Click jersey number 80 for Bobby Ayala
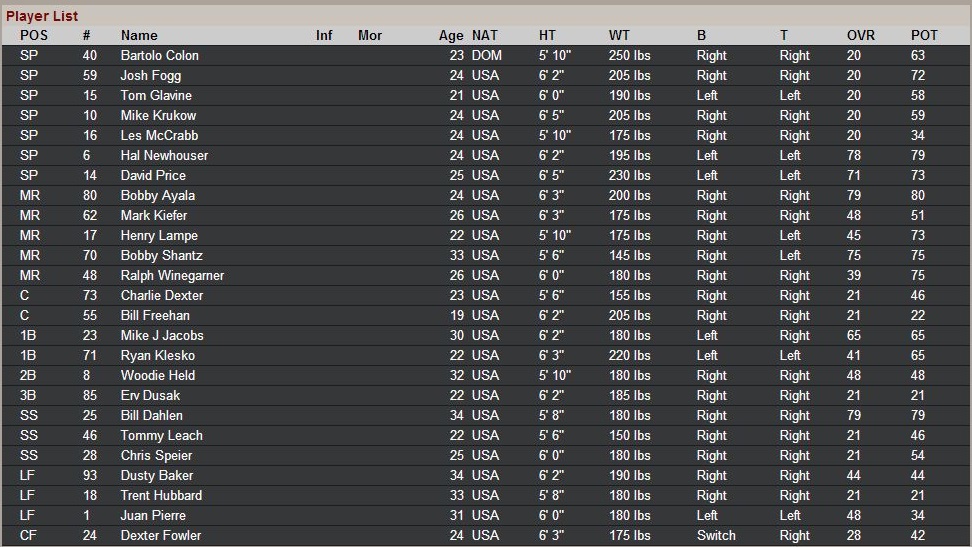Image resolution: width=972 pixels, height=547 pixels. click(89, 195)
